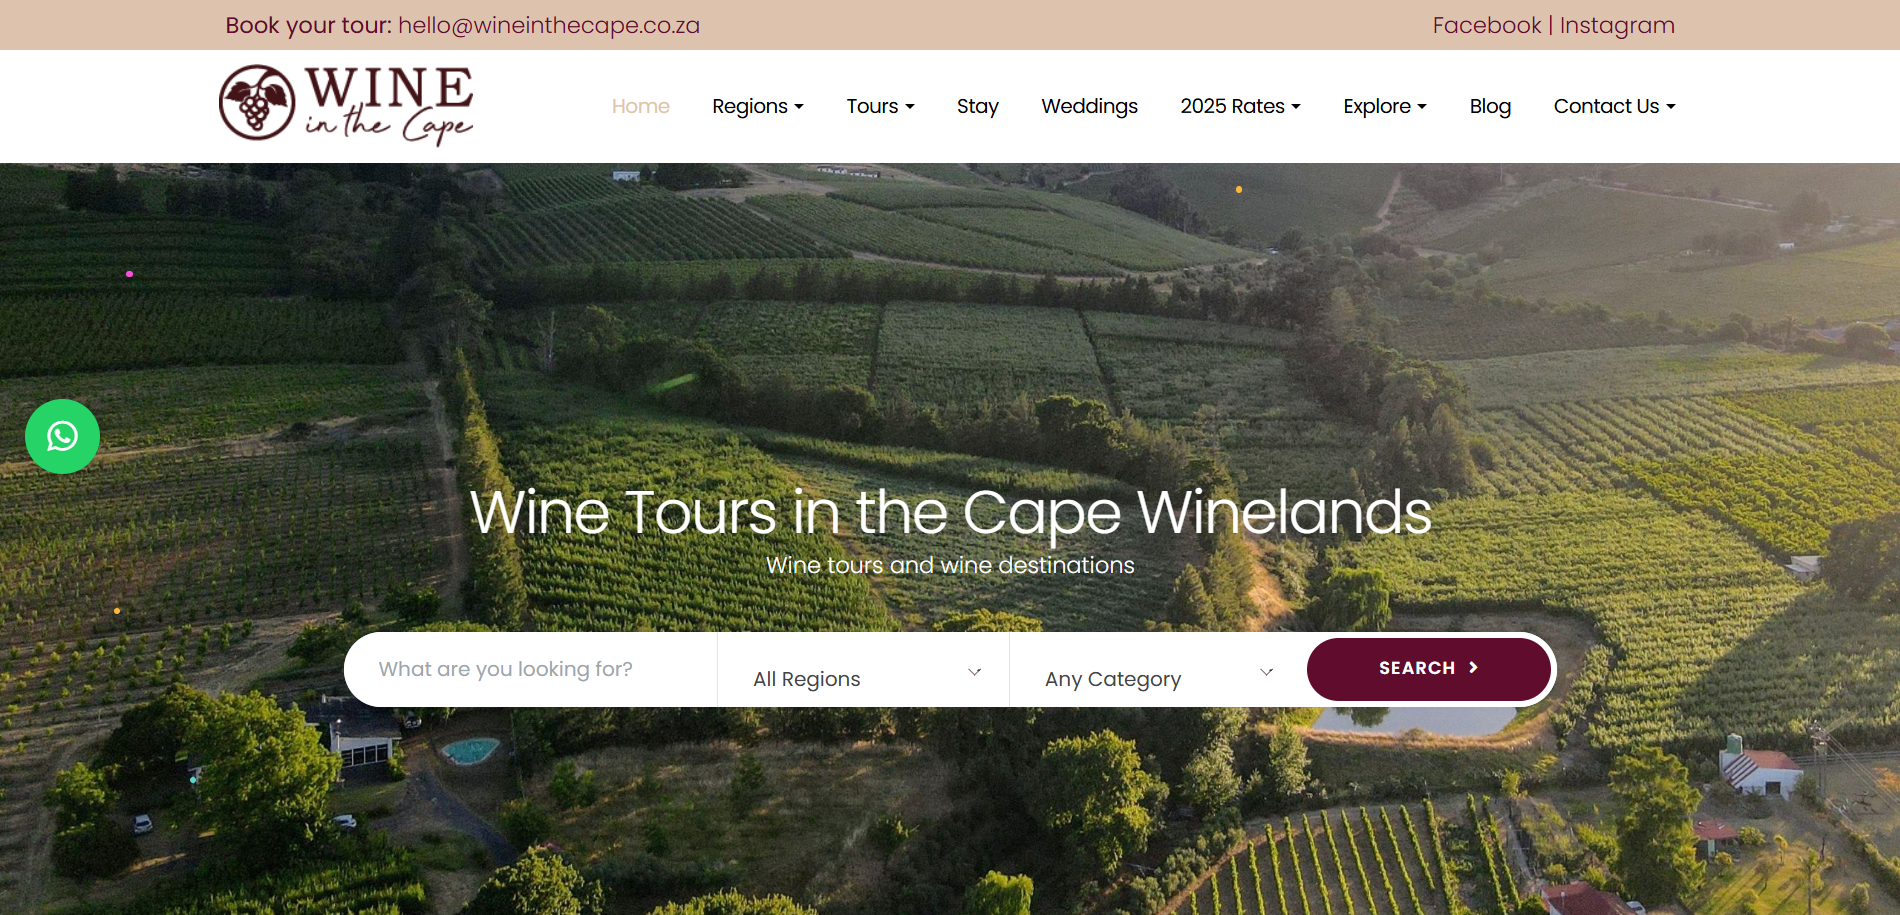Focus the "What are you looking for?" field
This screenshot has height=915, width=1900.
coord(530,669)
